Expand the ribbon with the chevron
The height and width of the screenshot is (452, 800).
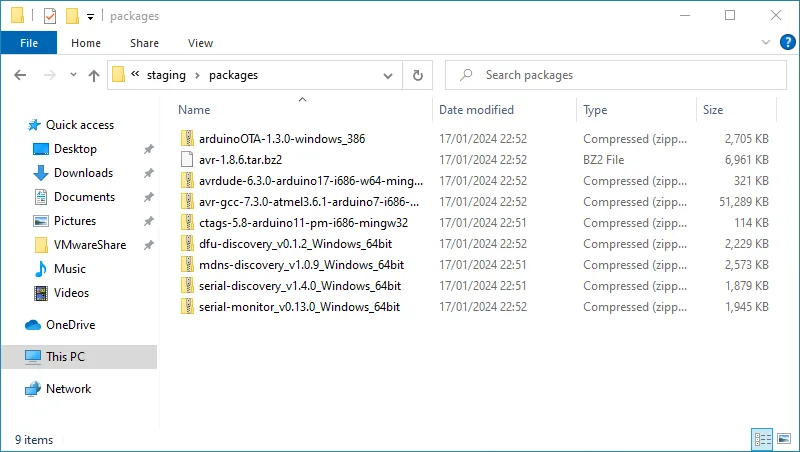(x=765, y=42)
